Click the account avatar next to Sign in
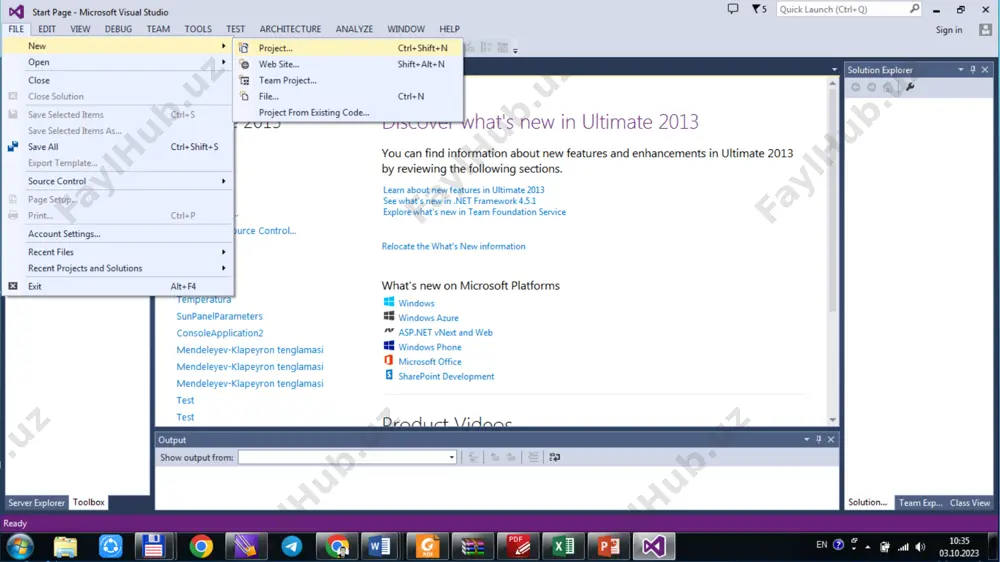This screenshot has width=1000, height=562. (x=985, y=29)
